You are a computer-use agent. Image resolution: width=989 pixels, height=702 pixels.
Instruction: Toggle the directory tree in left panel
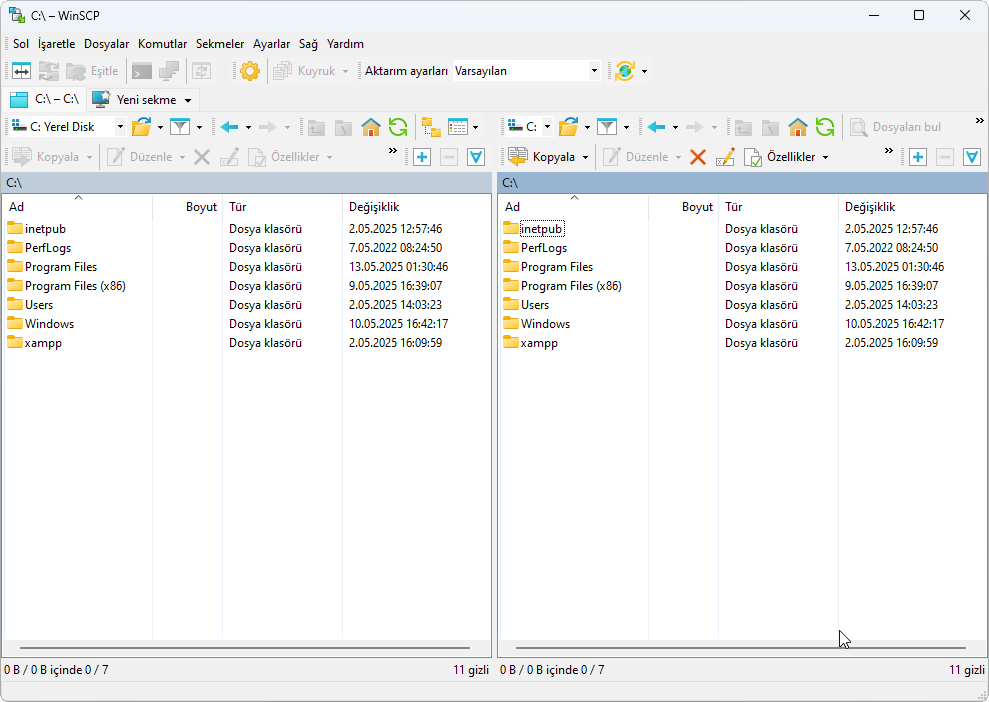(431, 127)
